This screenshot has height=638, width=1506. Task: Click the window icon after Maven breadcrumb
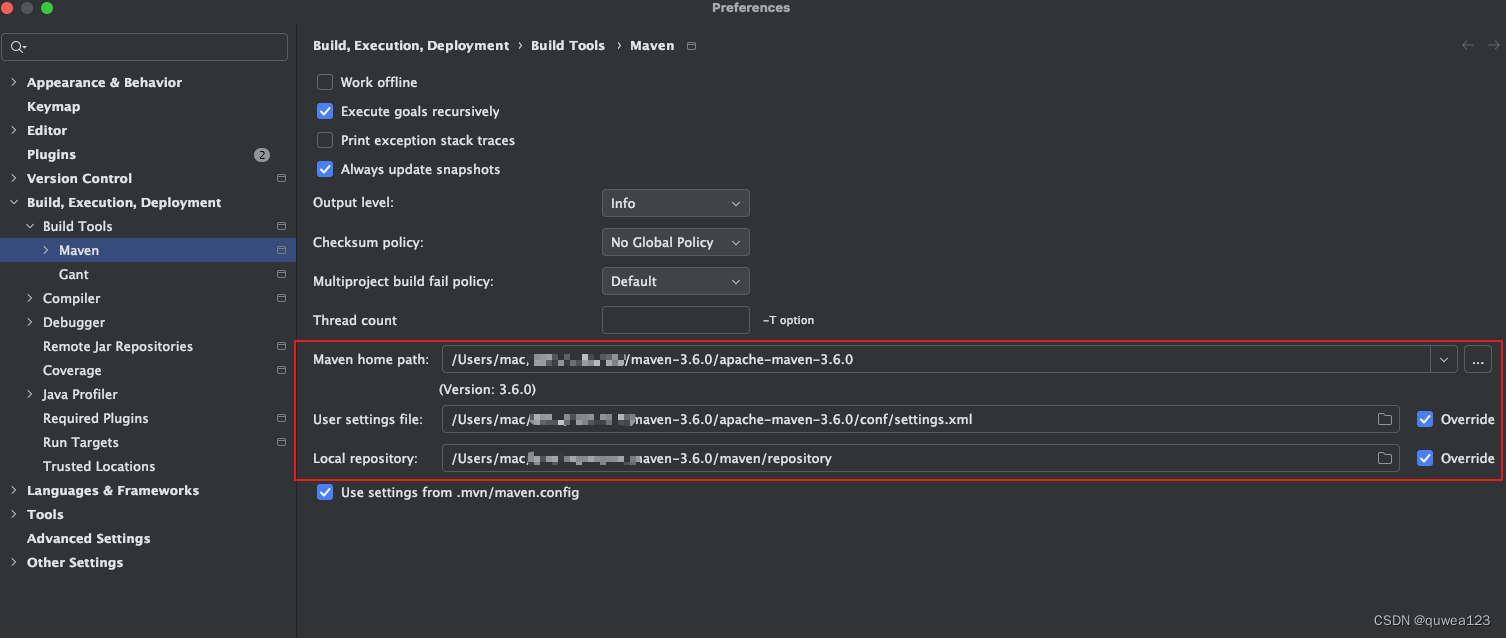coord(690,45)
